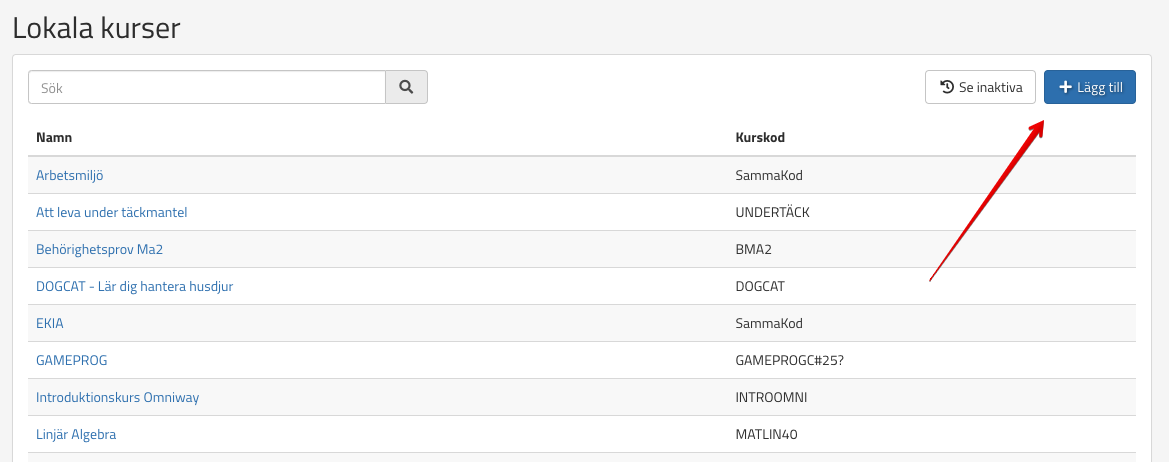Click the magnifying glass search button
The width and height of the screenshot is (1169, 462).
406,87
